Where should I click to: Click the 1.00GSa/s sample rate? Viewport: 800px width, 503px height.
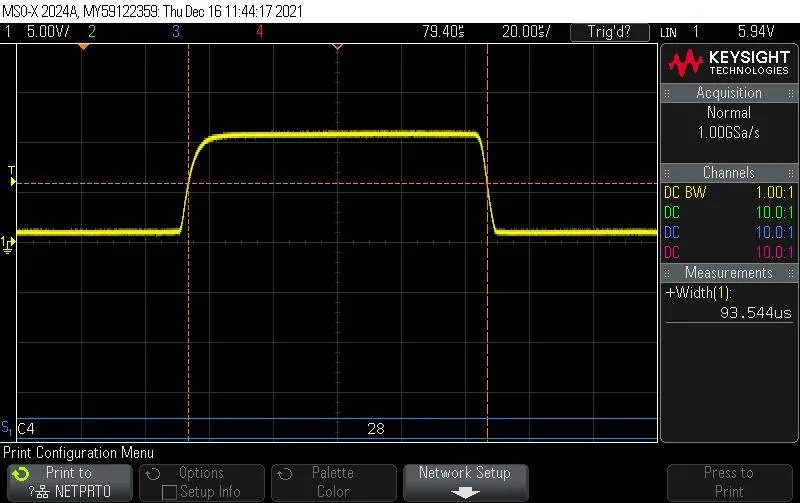click(x=729, y=133)
